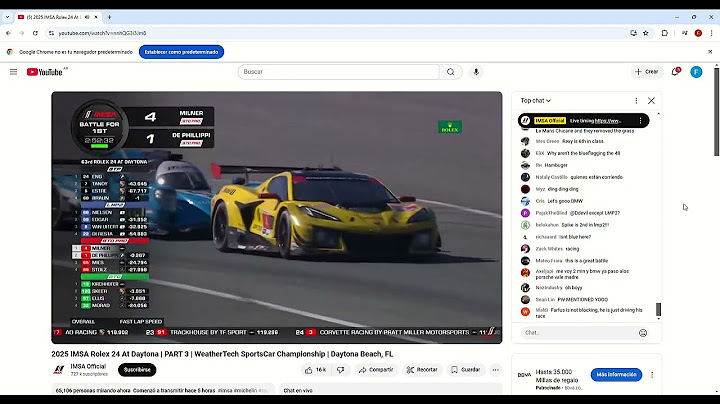Open the tab search dropdown arrow
Screen dimensions: 720x404
pos(7,17)
